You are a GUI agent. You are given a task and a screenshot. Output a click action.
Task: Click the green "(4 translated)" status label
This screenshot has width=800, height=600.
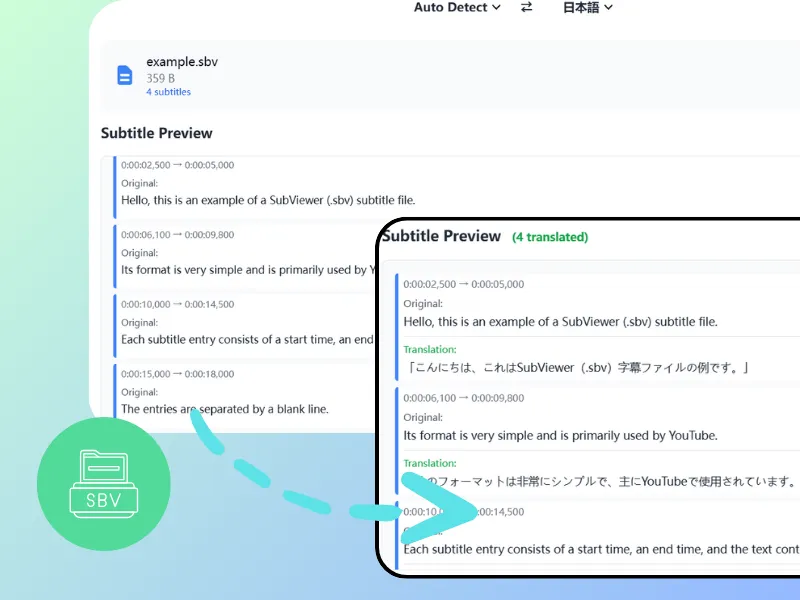coord(550,237)
